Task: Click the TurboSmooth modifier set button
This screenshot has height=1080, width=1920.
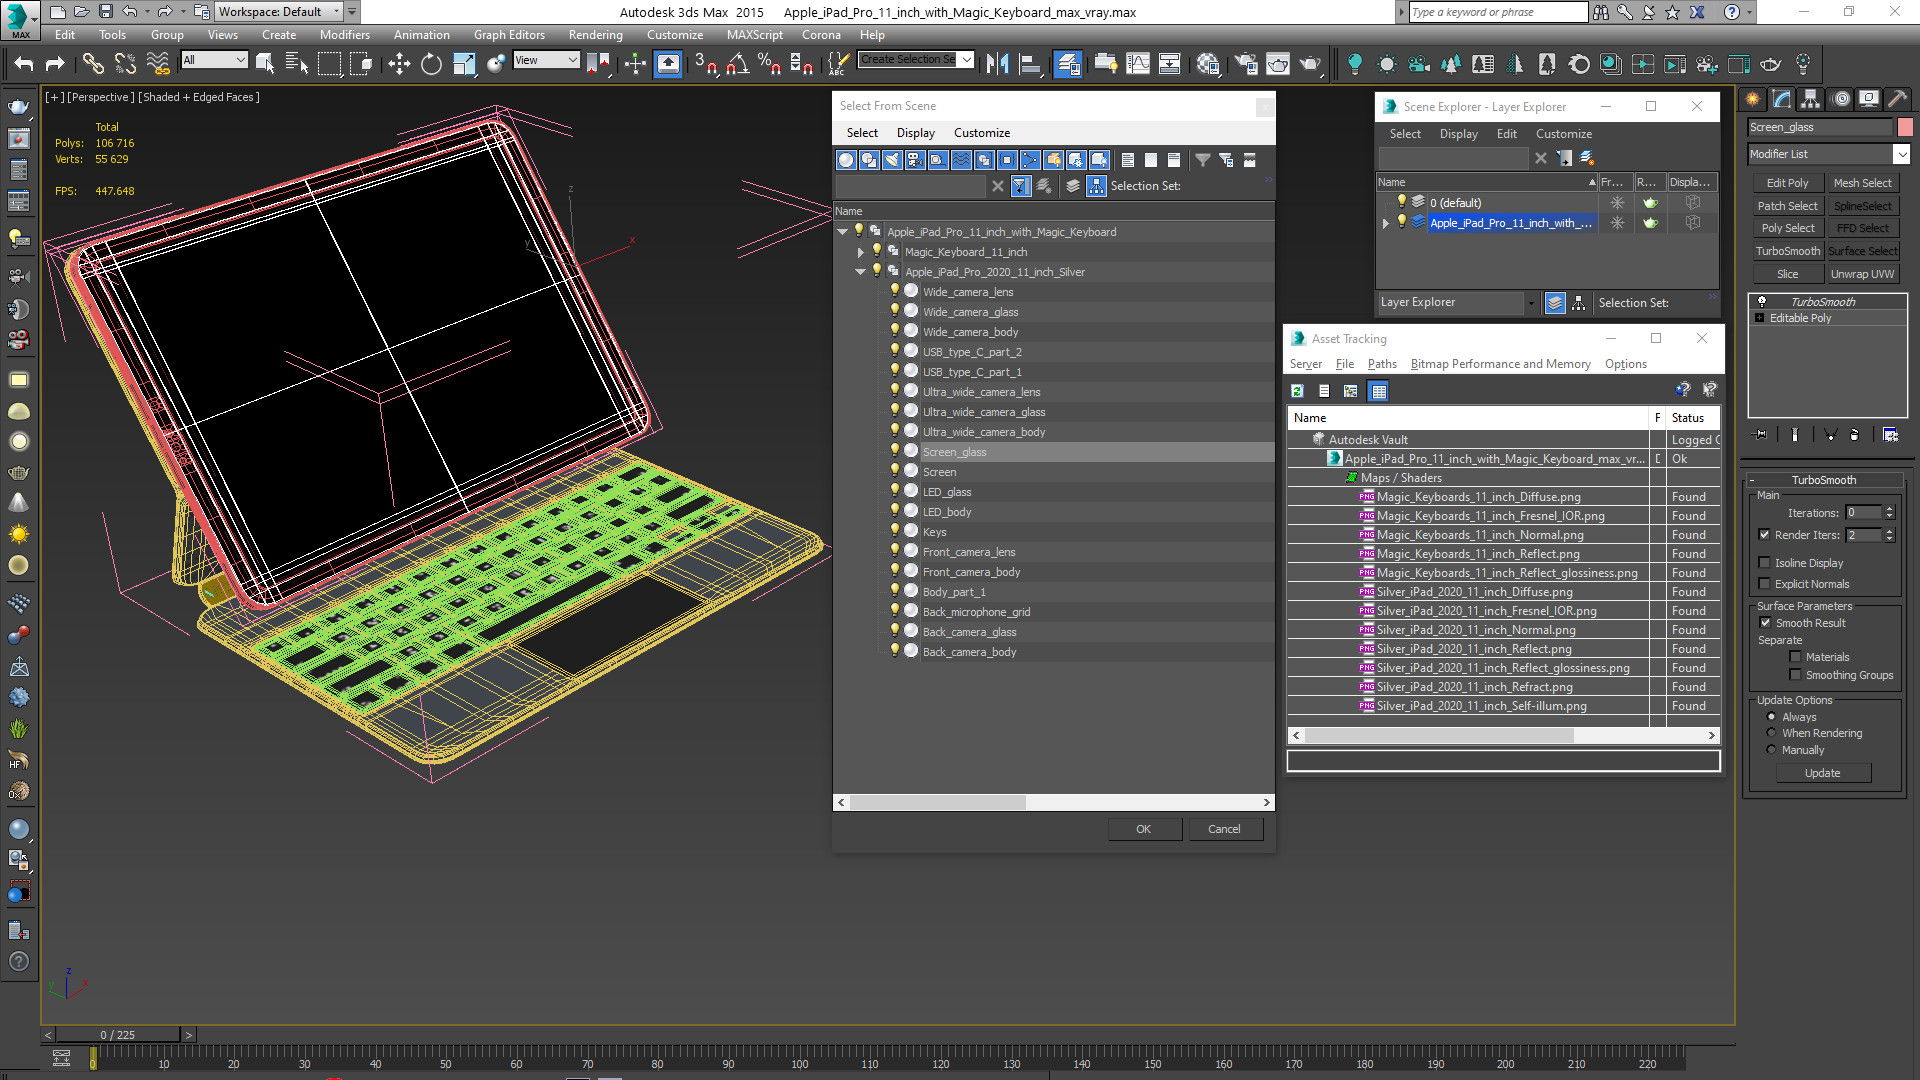Action: click(x=1787, y=251)
